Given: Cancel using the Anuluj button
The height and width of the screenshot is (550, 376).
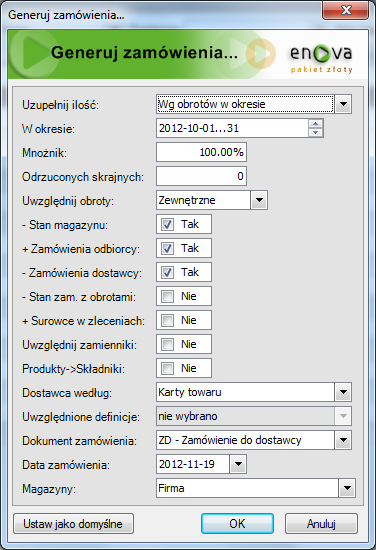Looking at the screenshot, I should pyautogui.click(x=321, y=524).
